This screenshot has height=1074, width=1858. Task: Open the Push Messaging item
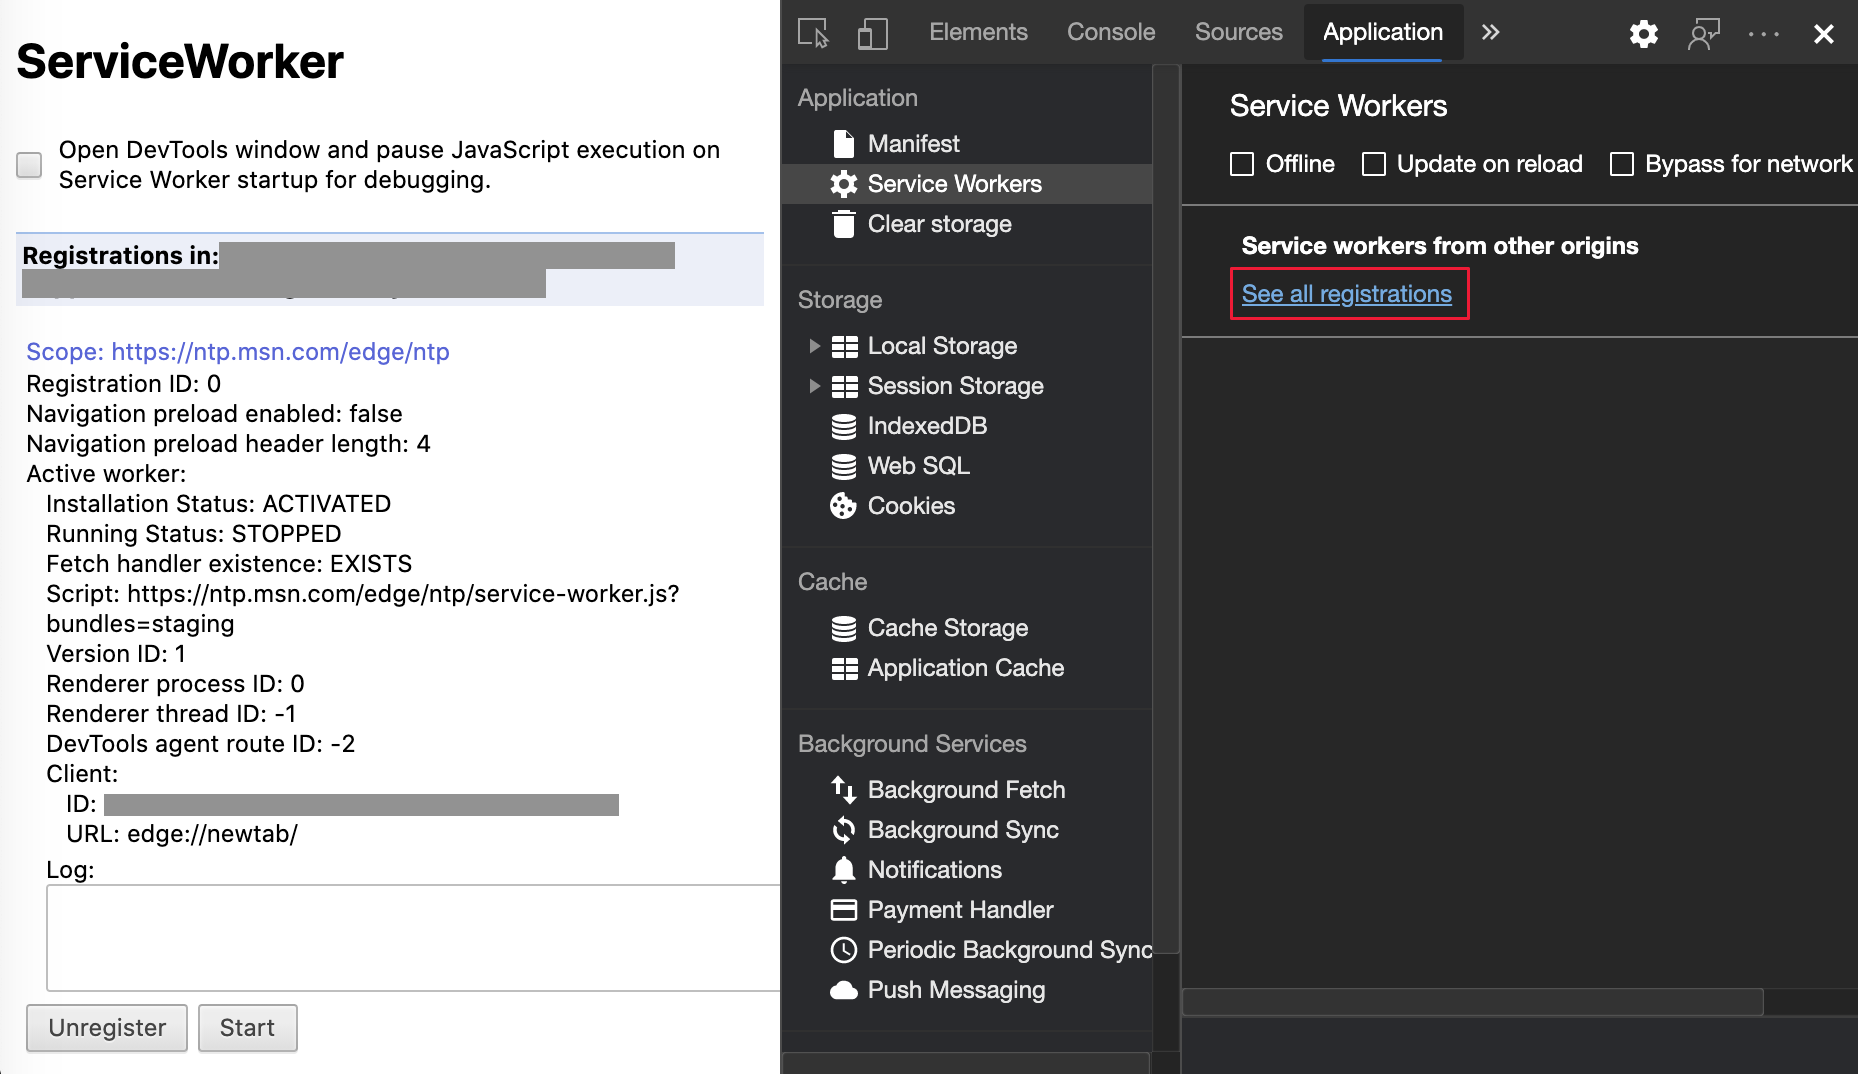[x=956, y=990]
